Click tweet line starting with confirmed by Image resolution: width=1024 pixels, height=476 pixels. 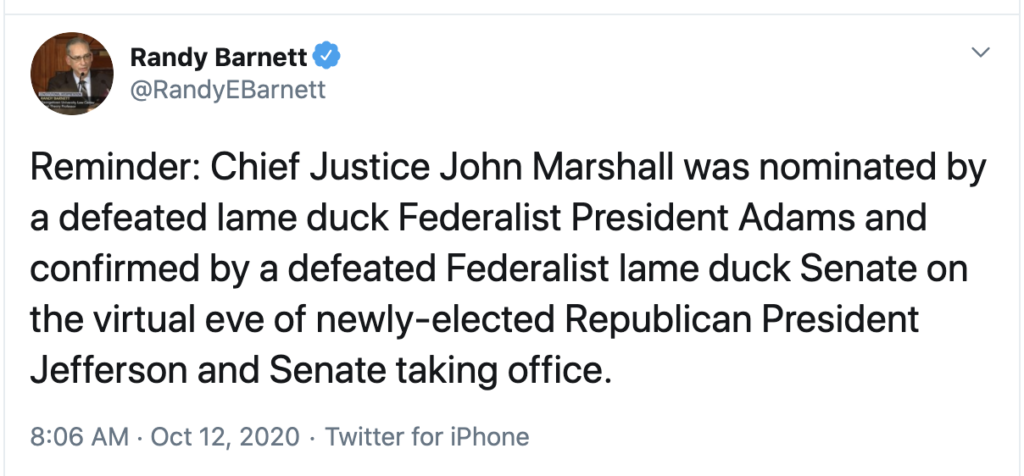[499, 270]
